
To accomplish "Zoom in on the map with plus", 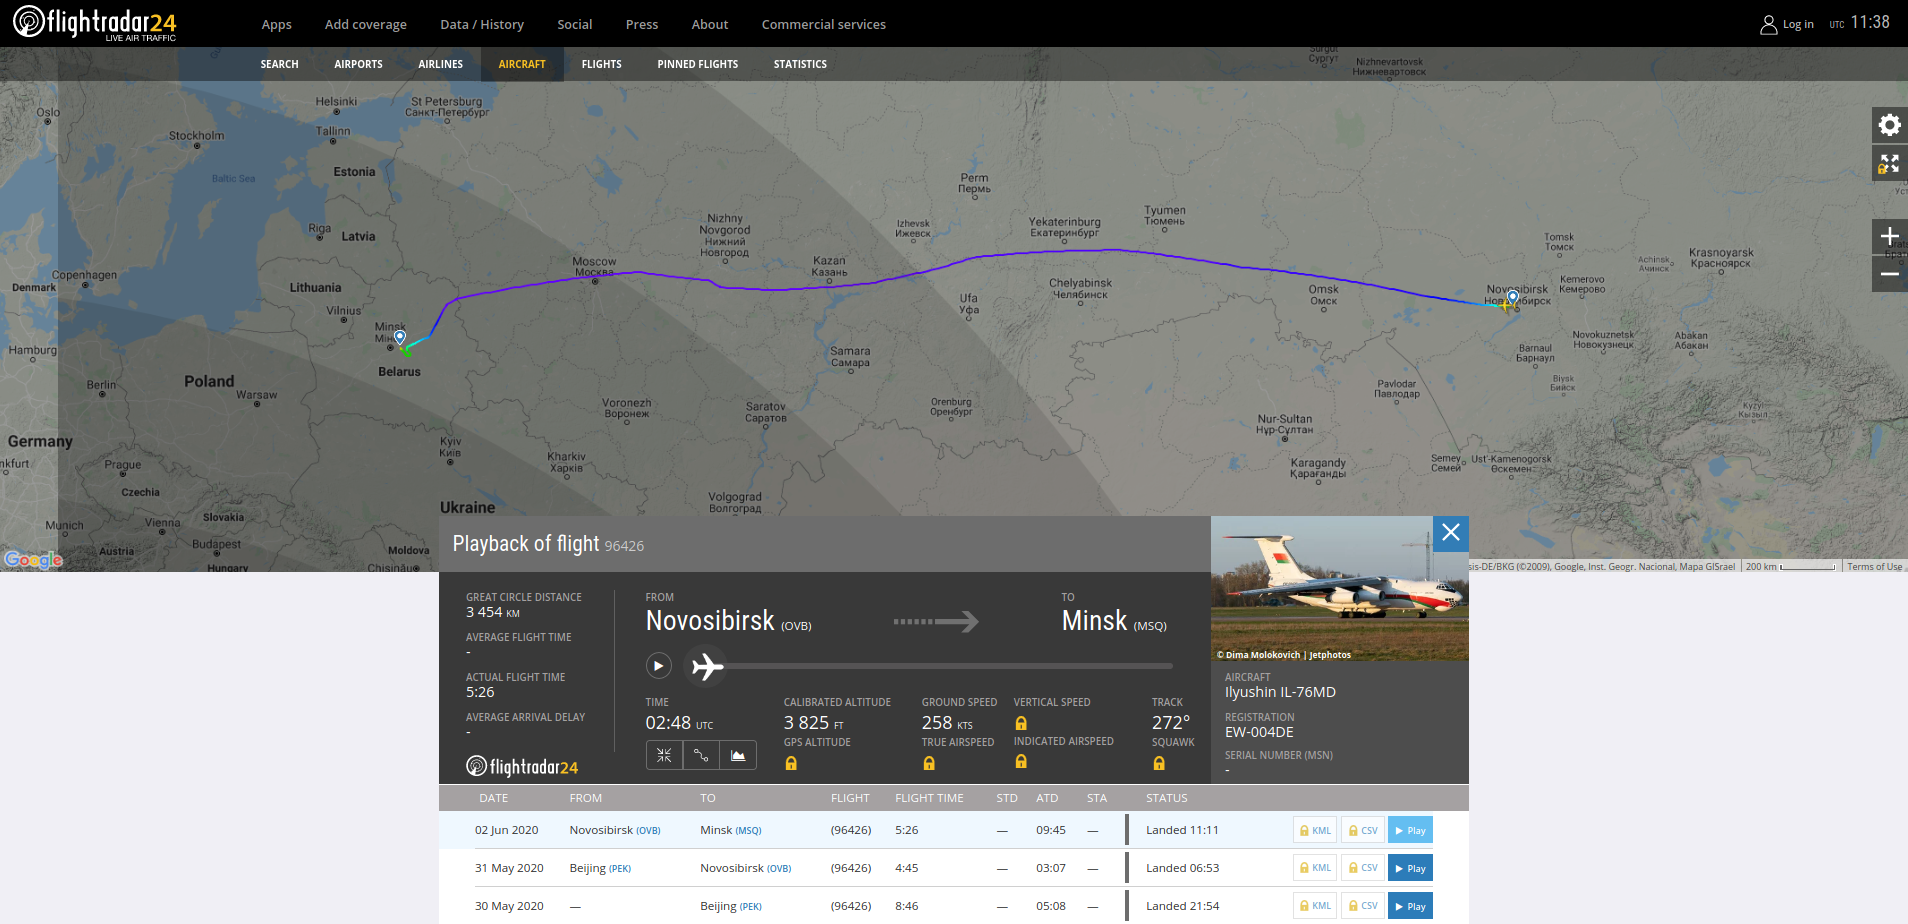I will point(1889,237).
